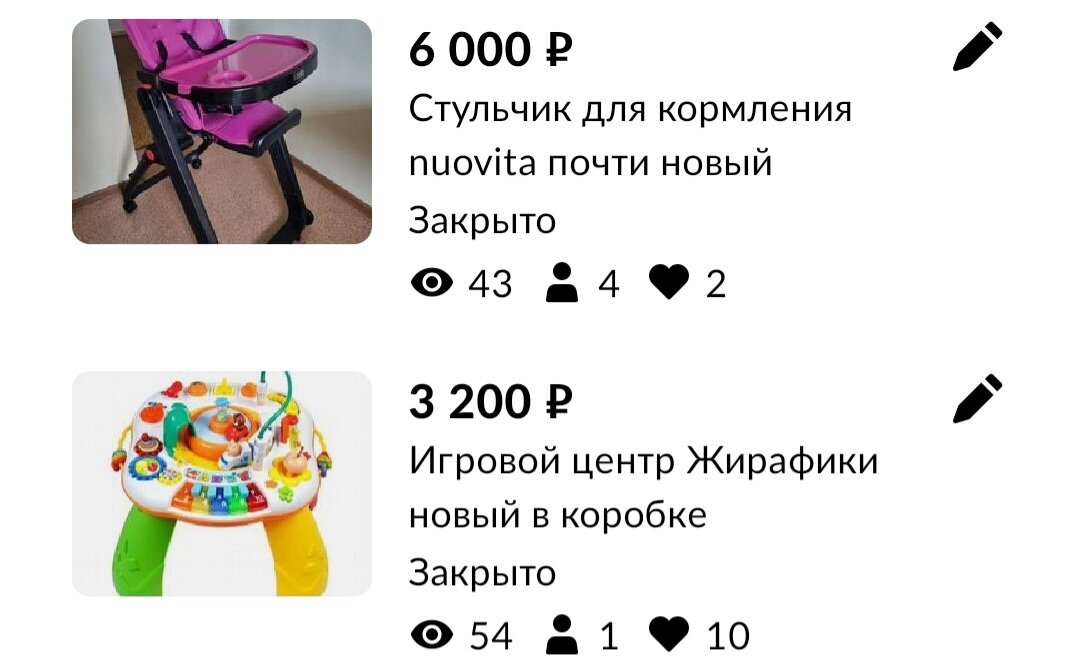Tap the heart favorites icon beside 2
1080x669 pixels.
(669, 282)
